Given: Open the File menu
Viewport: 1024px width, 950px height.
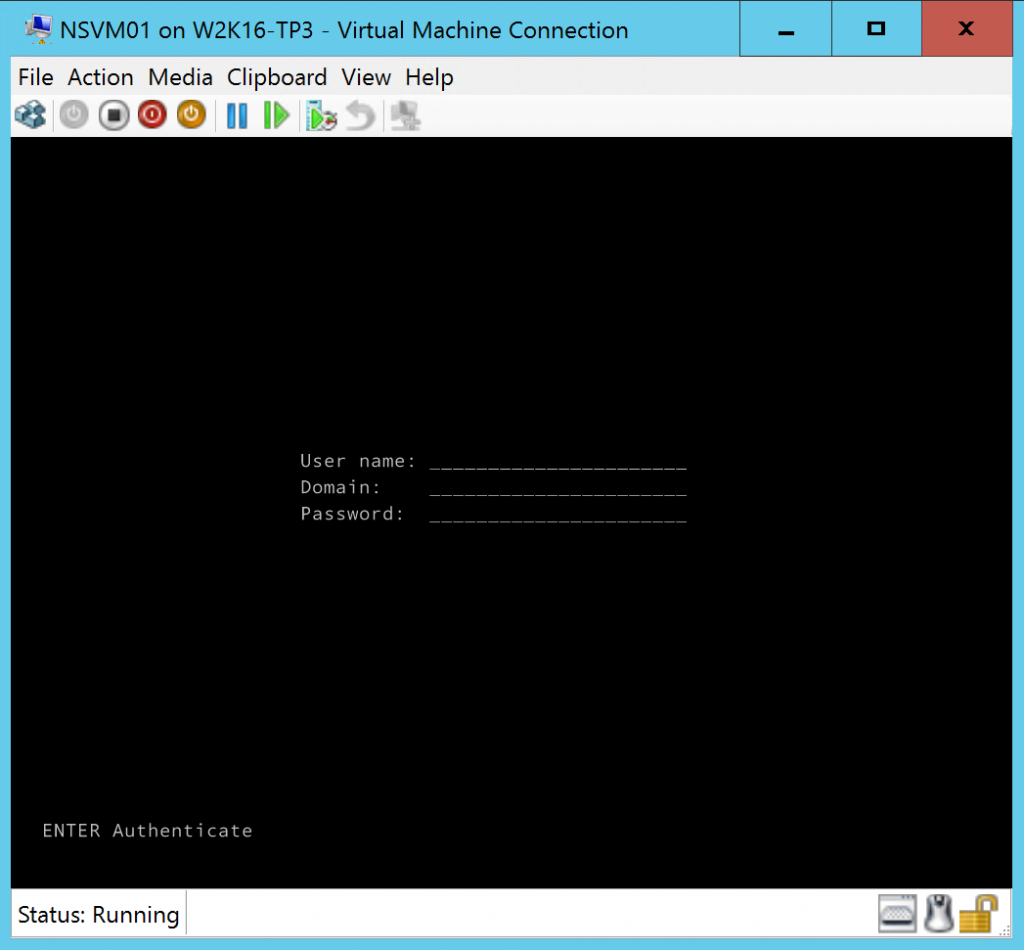Looking at the screenshot, I should [x=35, y=78].
